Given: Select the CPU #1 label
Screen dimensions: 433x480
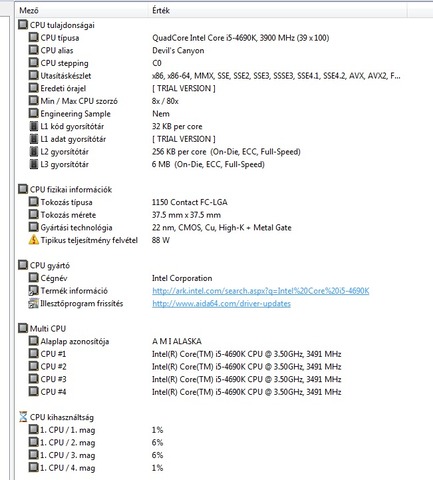Looking at the screenshot, I should point(53,354).
